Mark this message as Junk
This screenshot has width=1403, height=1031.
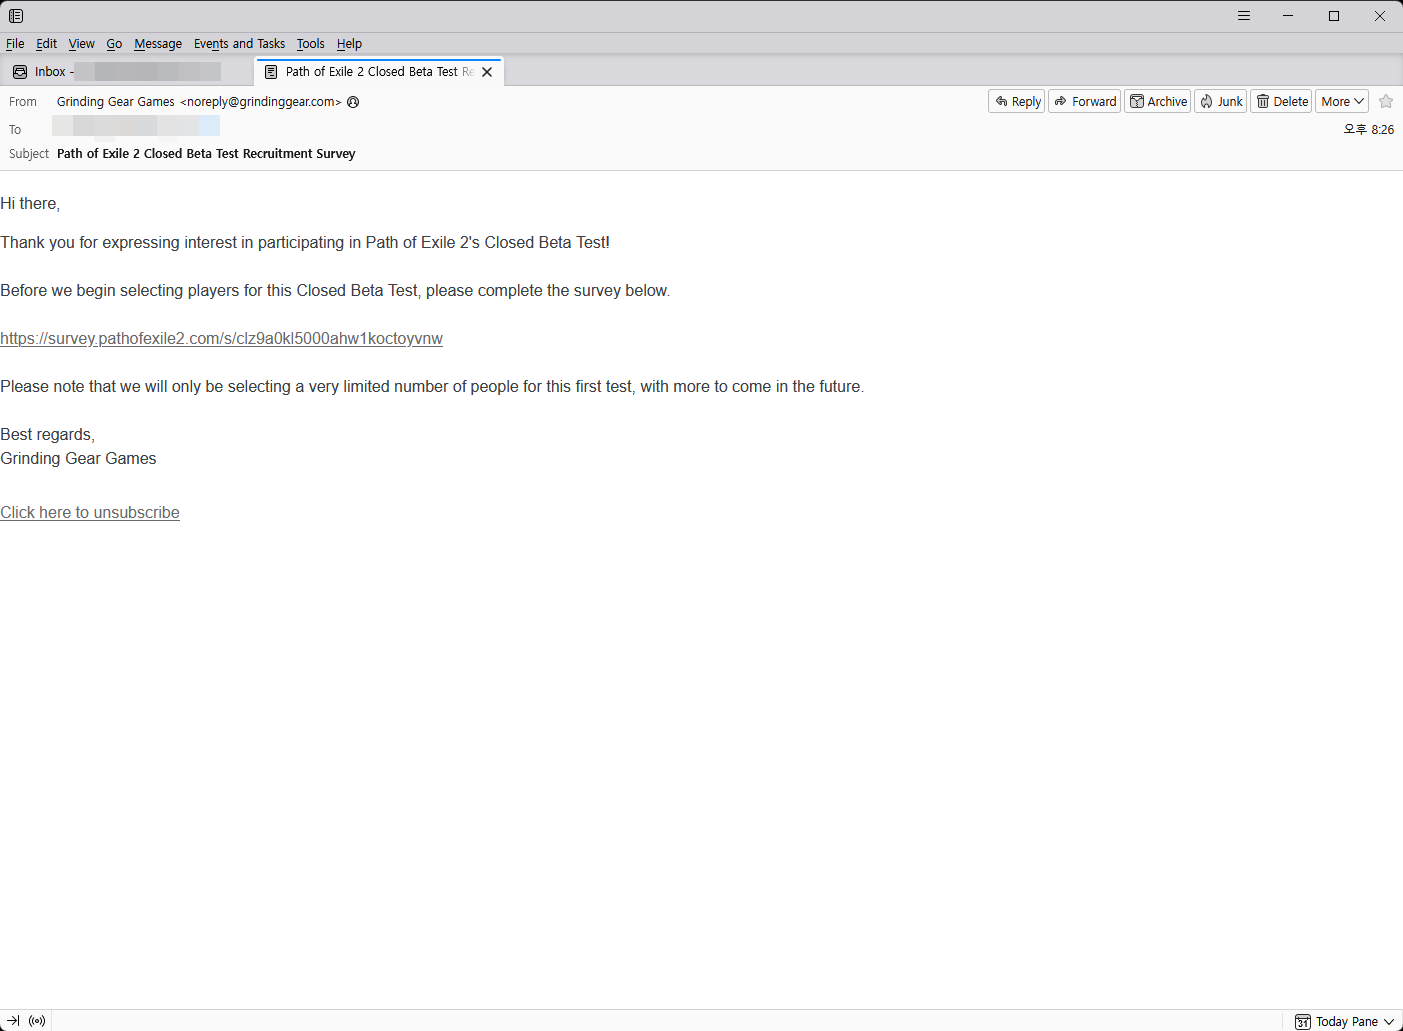pos(1221,101)
